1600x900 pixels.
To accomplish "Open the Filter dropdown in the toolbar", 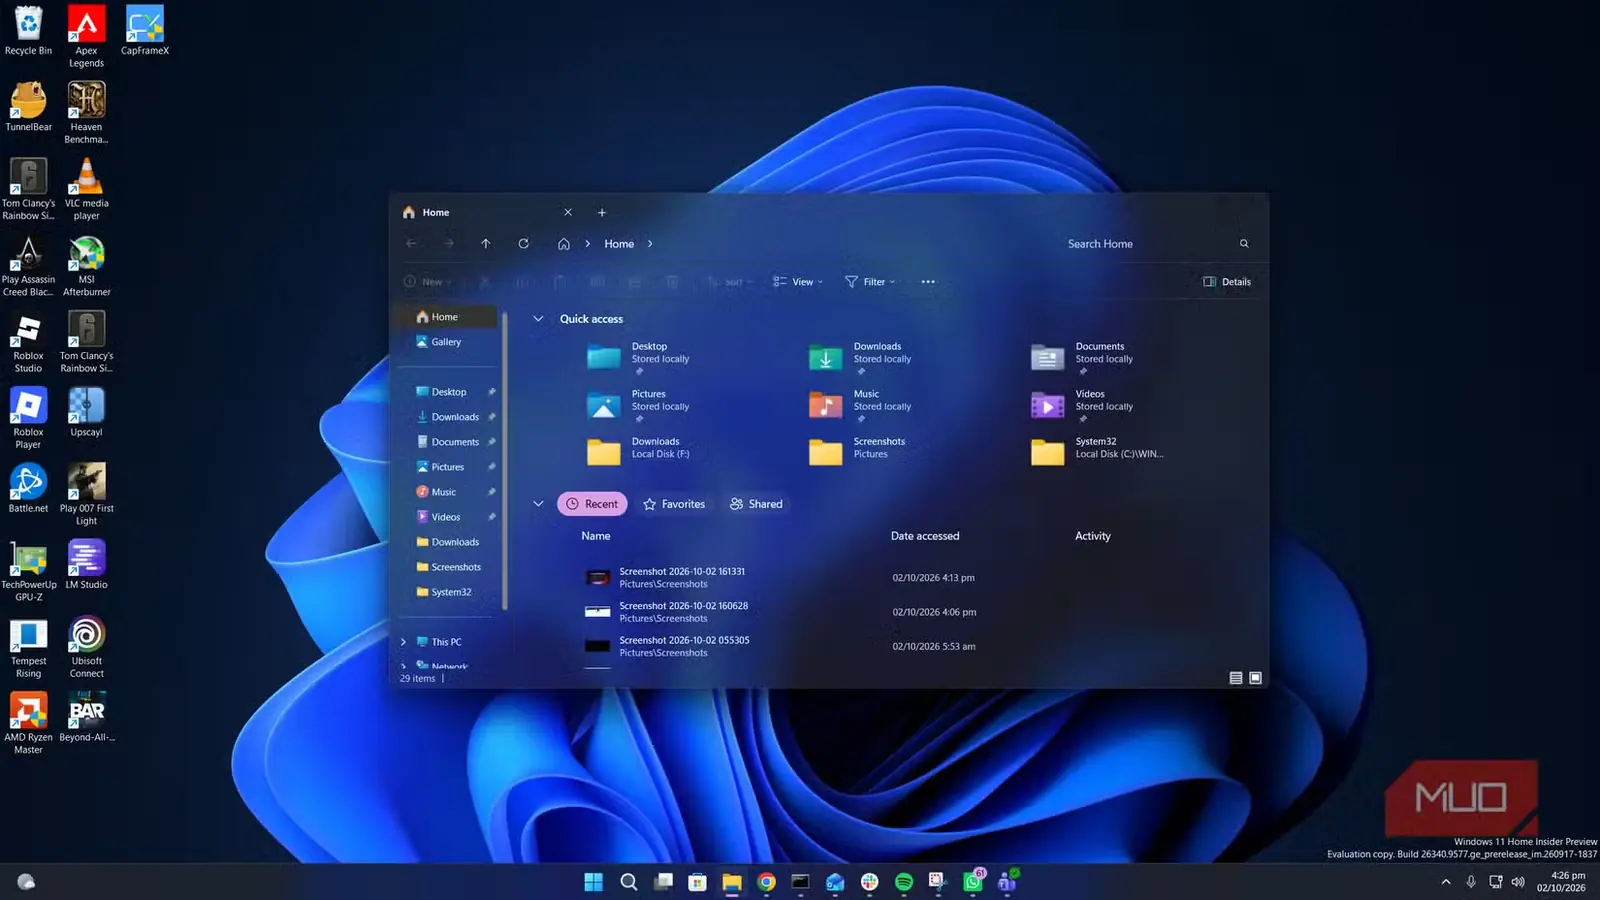I will tap(870, 282).
